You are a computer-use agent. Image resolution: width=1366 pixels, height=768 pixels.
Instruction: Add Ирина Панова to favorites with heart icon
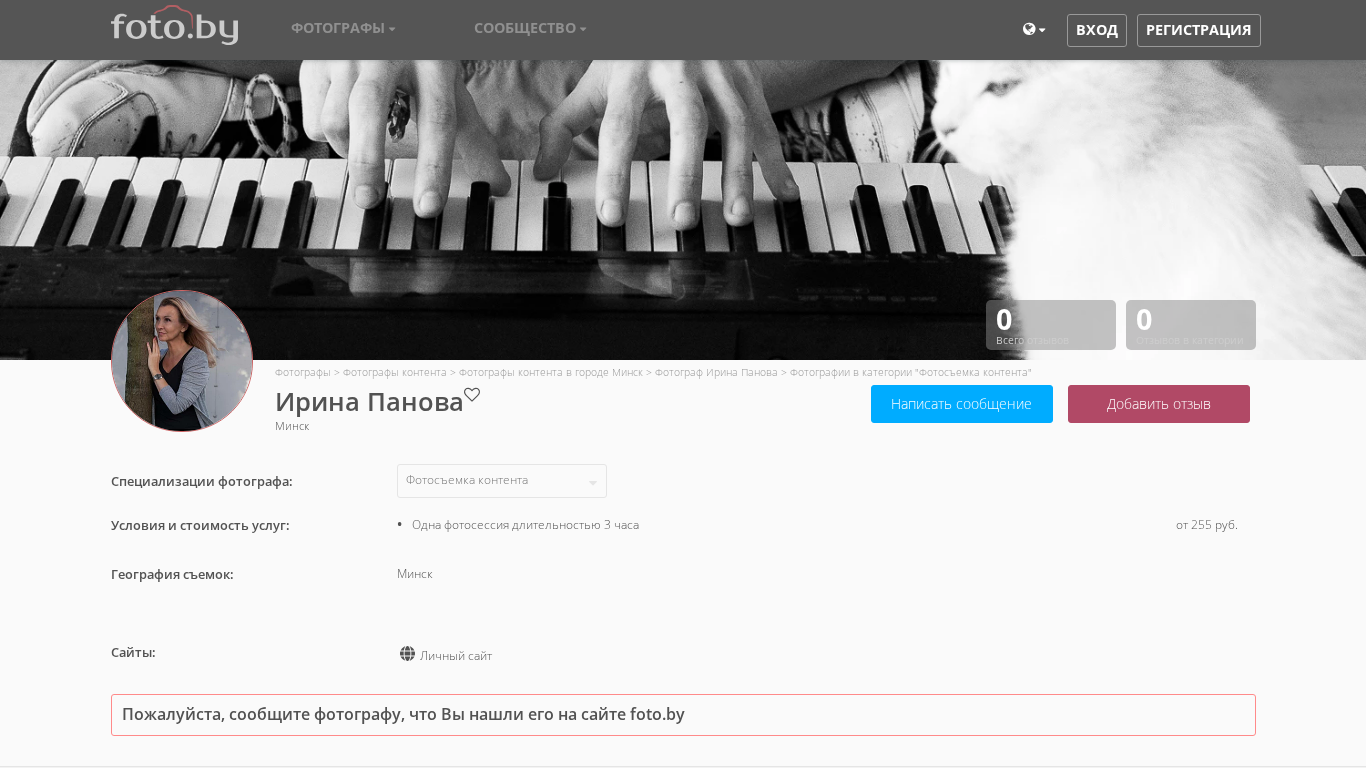pyautogui.click(x=472, y=394)
